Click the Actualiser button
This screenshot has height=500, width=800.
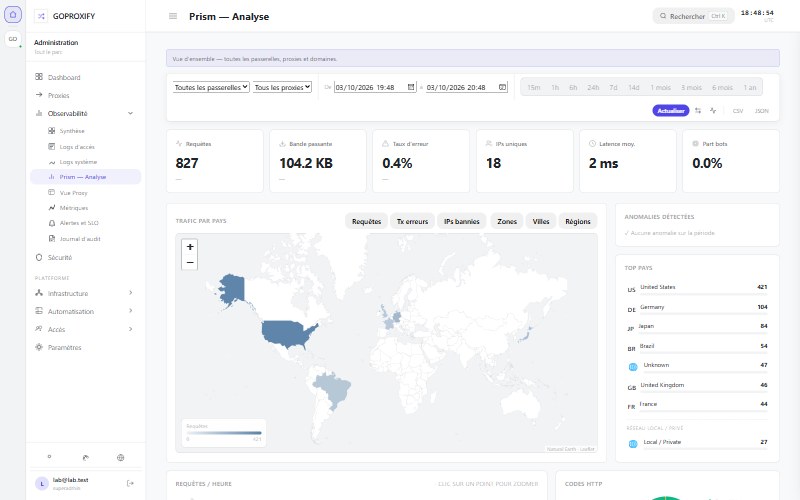coord(670,111)
